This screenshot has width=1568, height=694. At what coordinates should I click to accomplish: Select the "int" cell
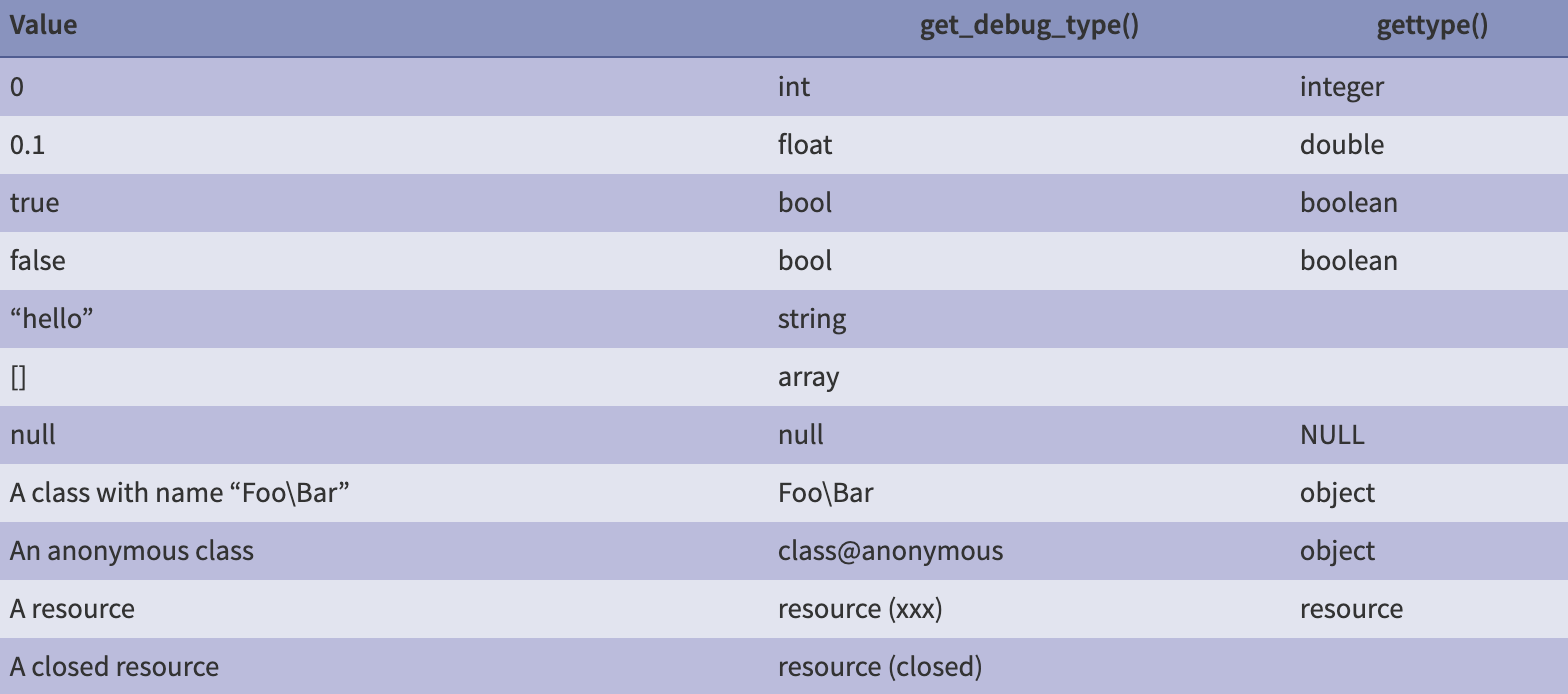(794, 87)
